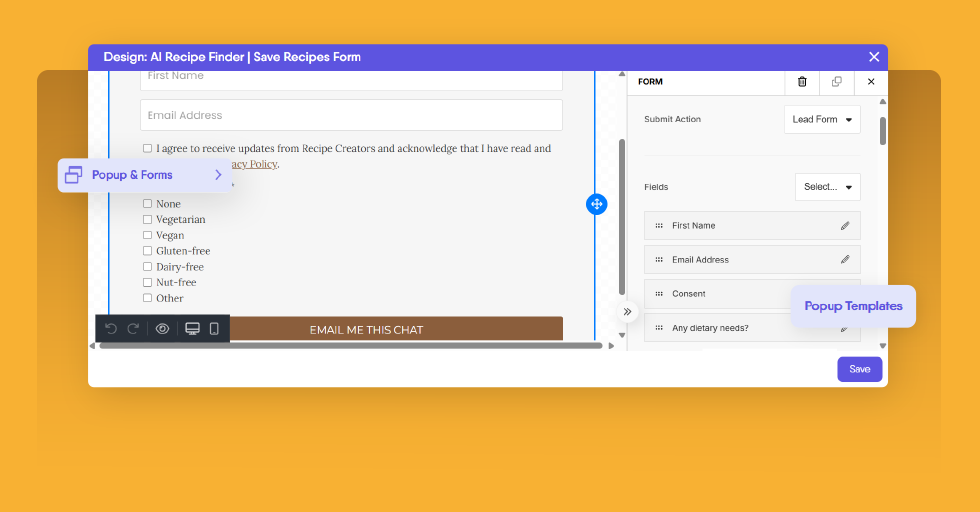Screen dimensions: 980x512
Task: Switch to mobile view icon
Action: point(214,329)
